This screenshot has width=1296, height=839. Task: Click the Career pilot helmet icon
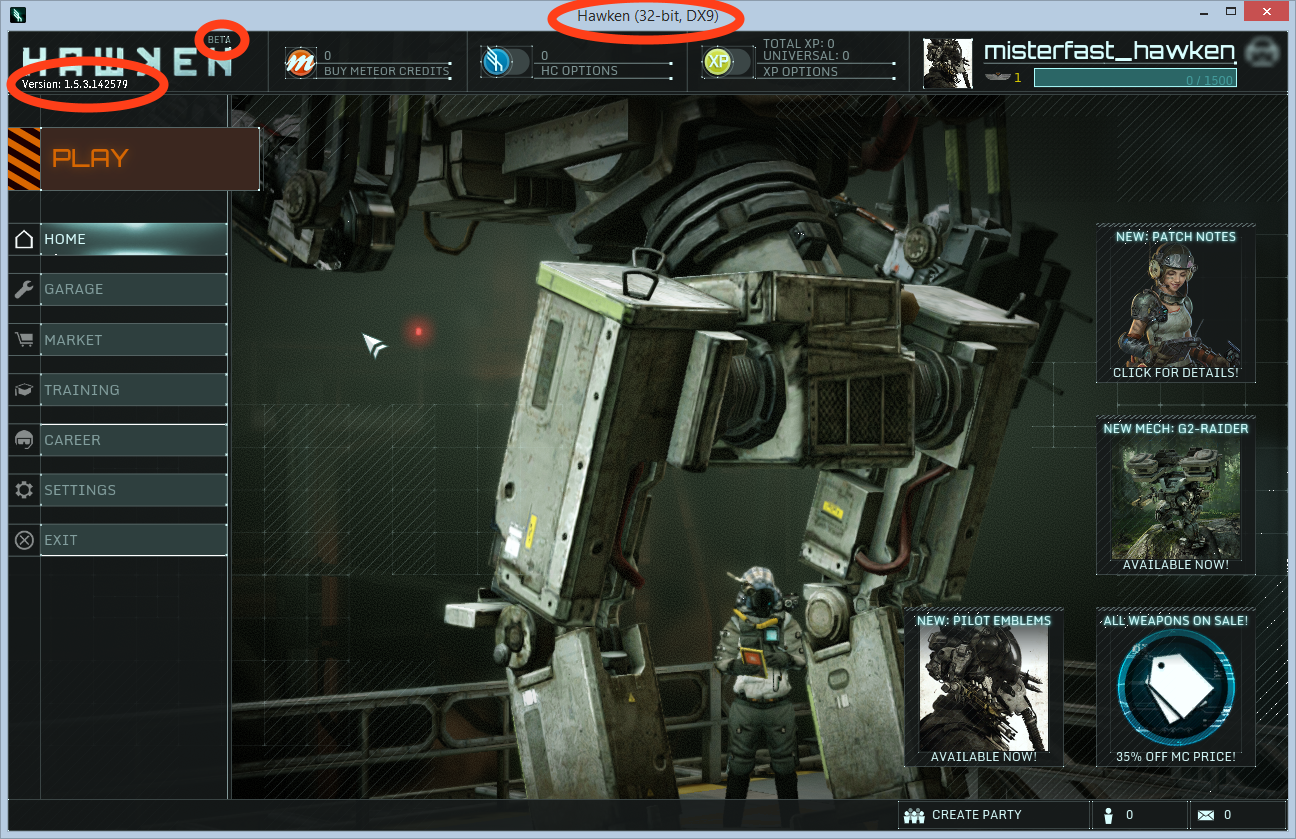[24, 440]
